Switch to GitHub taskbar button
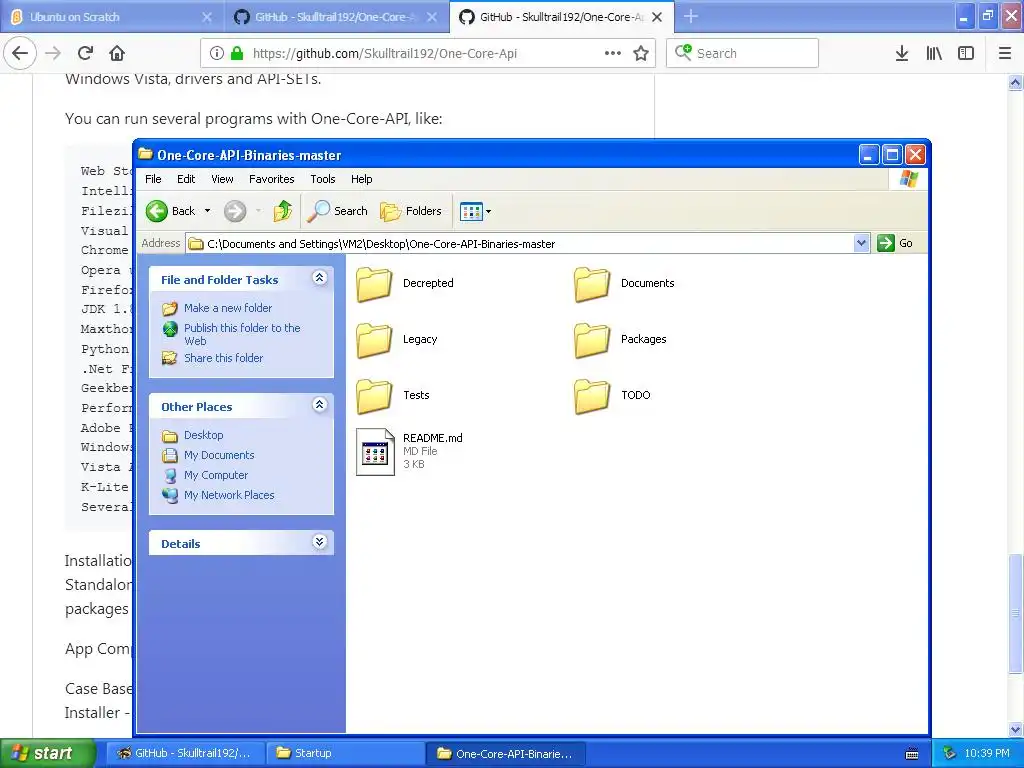Screen dimensions: 1024x768 [184, 753]
